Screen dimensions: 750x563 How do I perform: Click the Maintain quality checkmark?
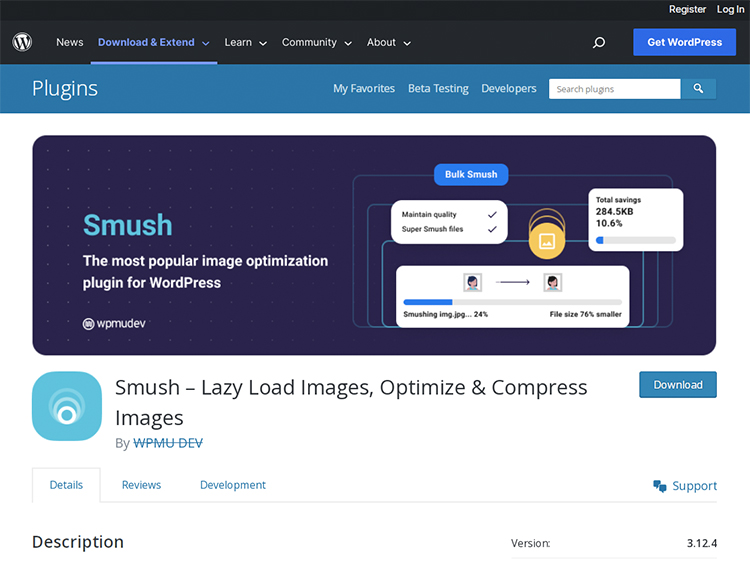(x=492, y=214)
